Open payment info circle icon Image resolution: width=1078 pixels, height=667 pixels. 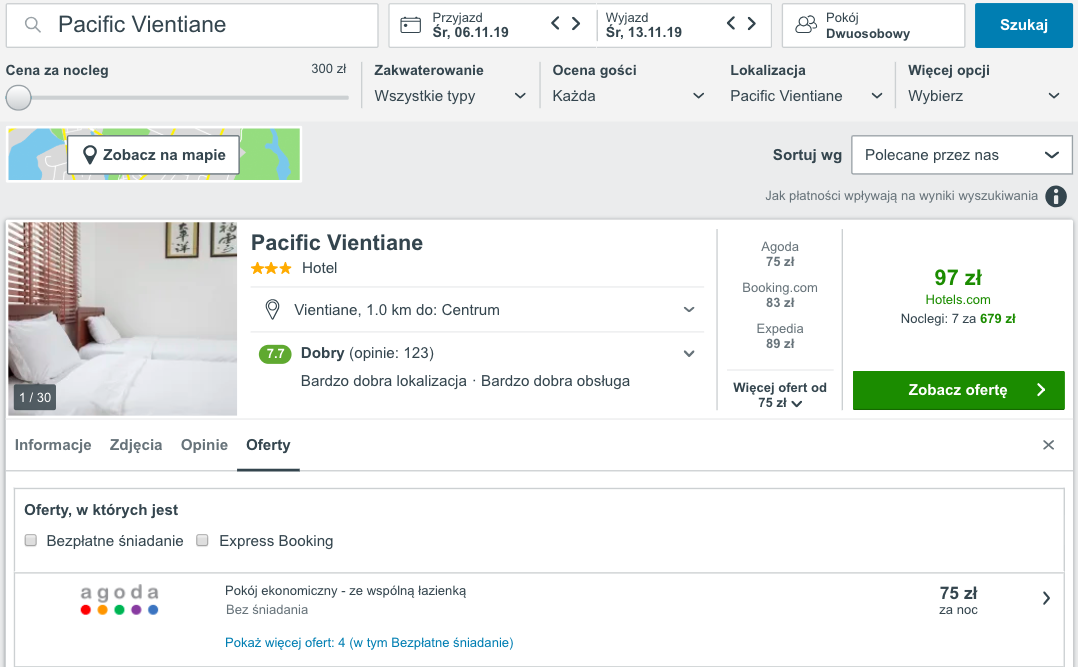(x=1056, y=196)
